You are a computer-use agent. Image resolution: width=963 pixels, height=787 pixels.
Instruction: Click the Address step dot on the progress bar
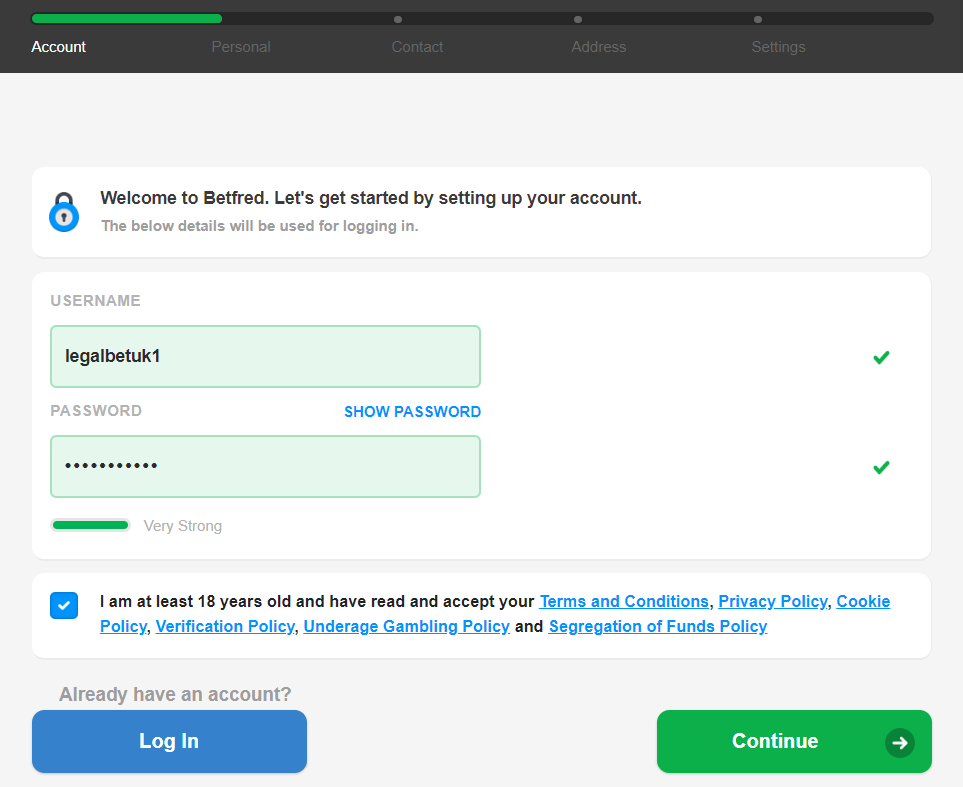click(578, 19)
